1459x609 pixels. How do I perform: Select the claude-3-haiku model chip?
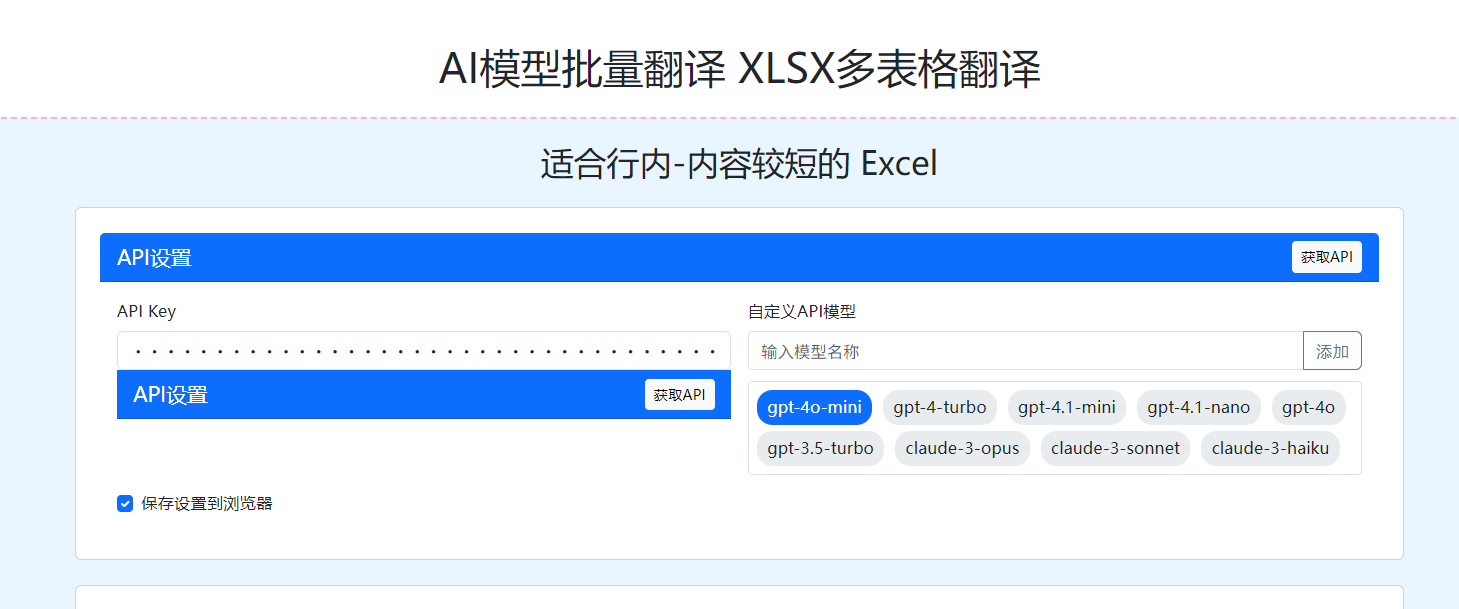click(x=1270, y=448)
